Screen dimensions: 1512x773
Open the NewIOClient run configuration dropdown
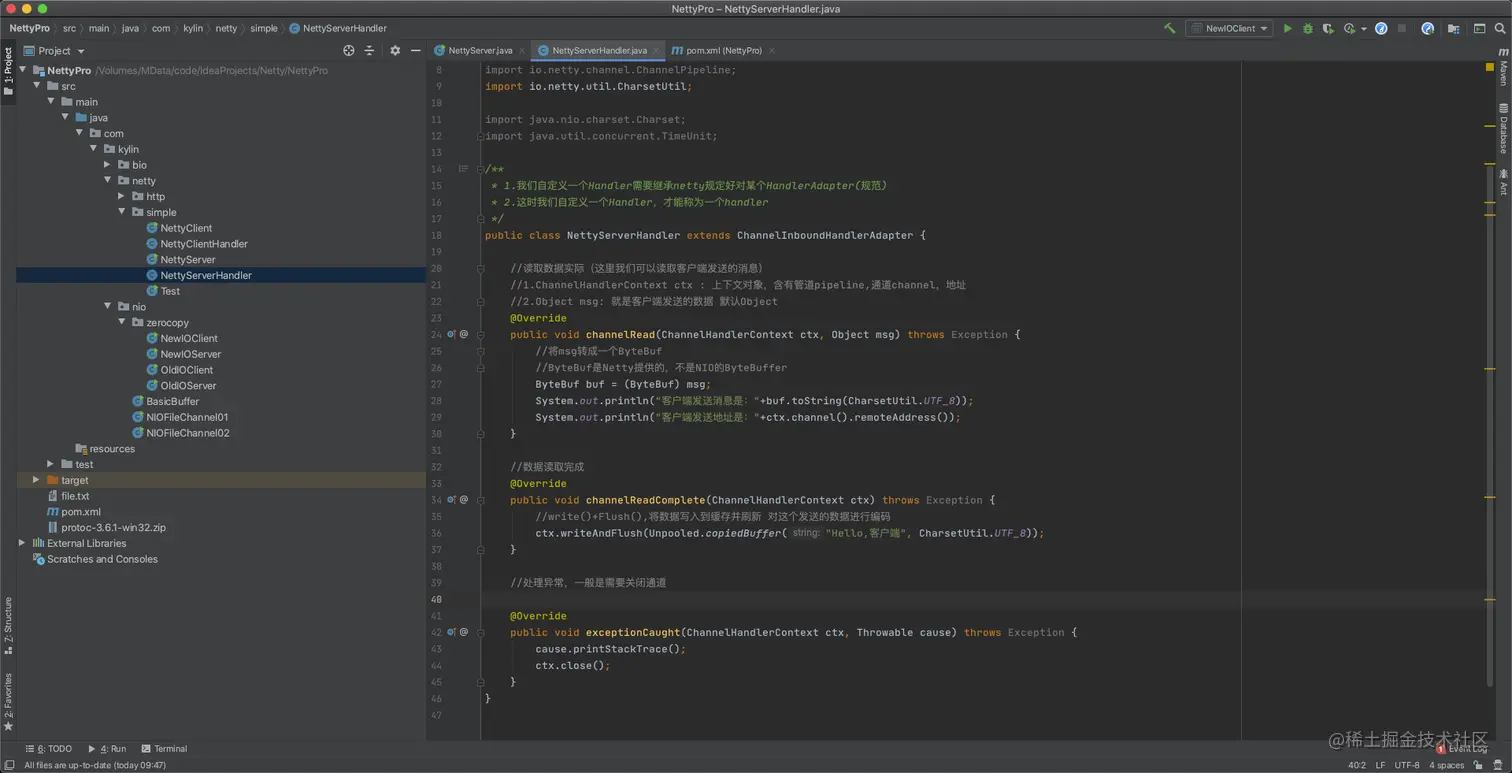[x=1229, y=29]
